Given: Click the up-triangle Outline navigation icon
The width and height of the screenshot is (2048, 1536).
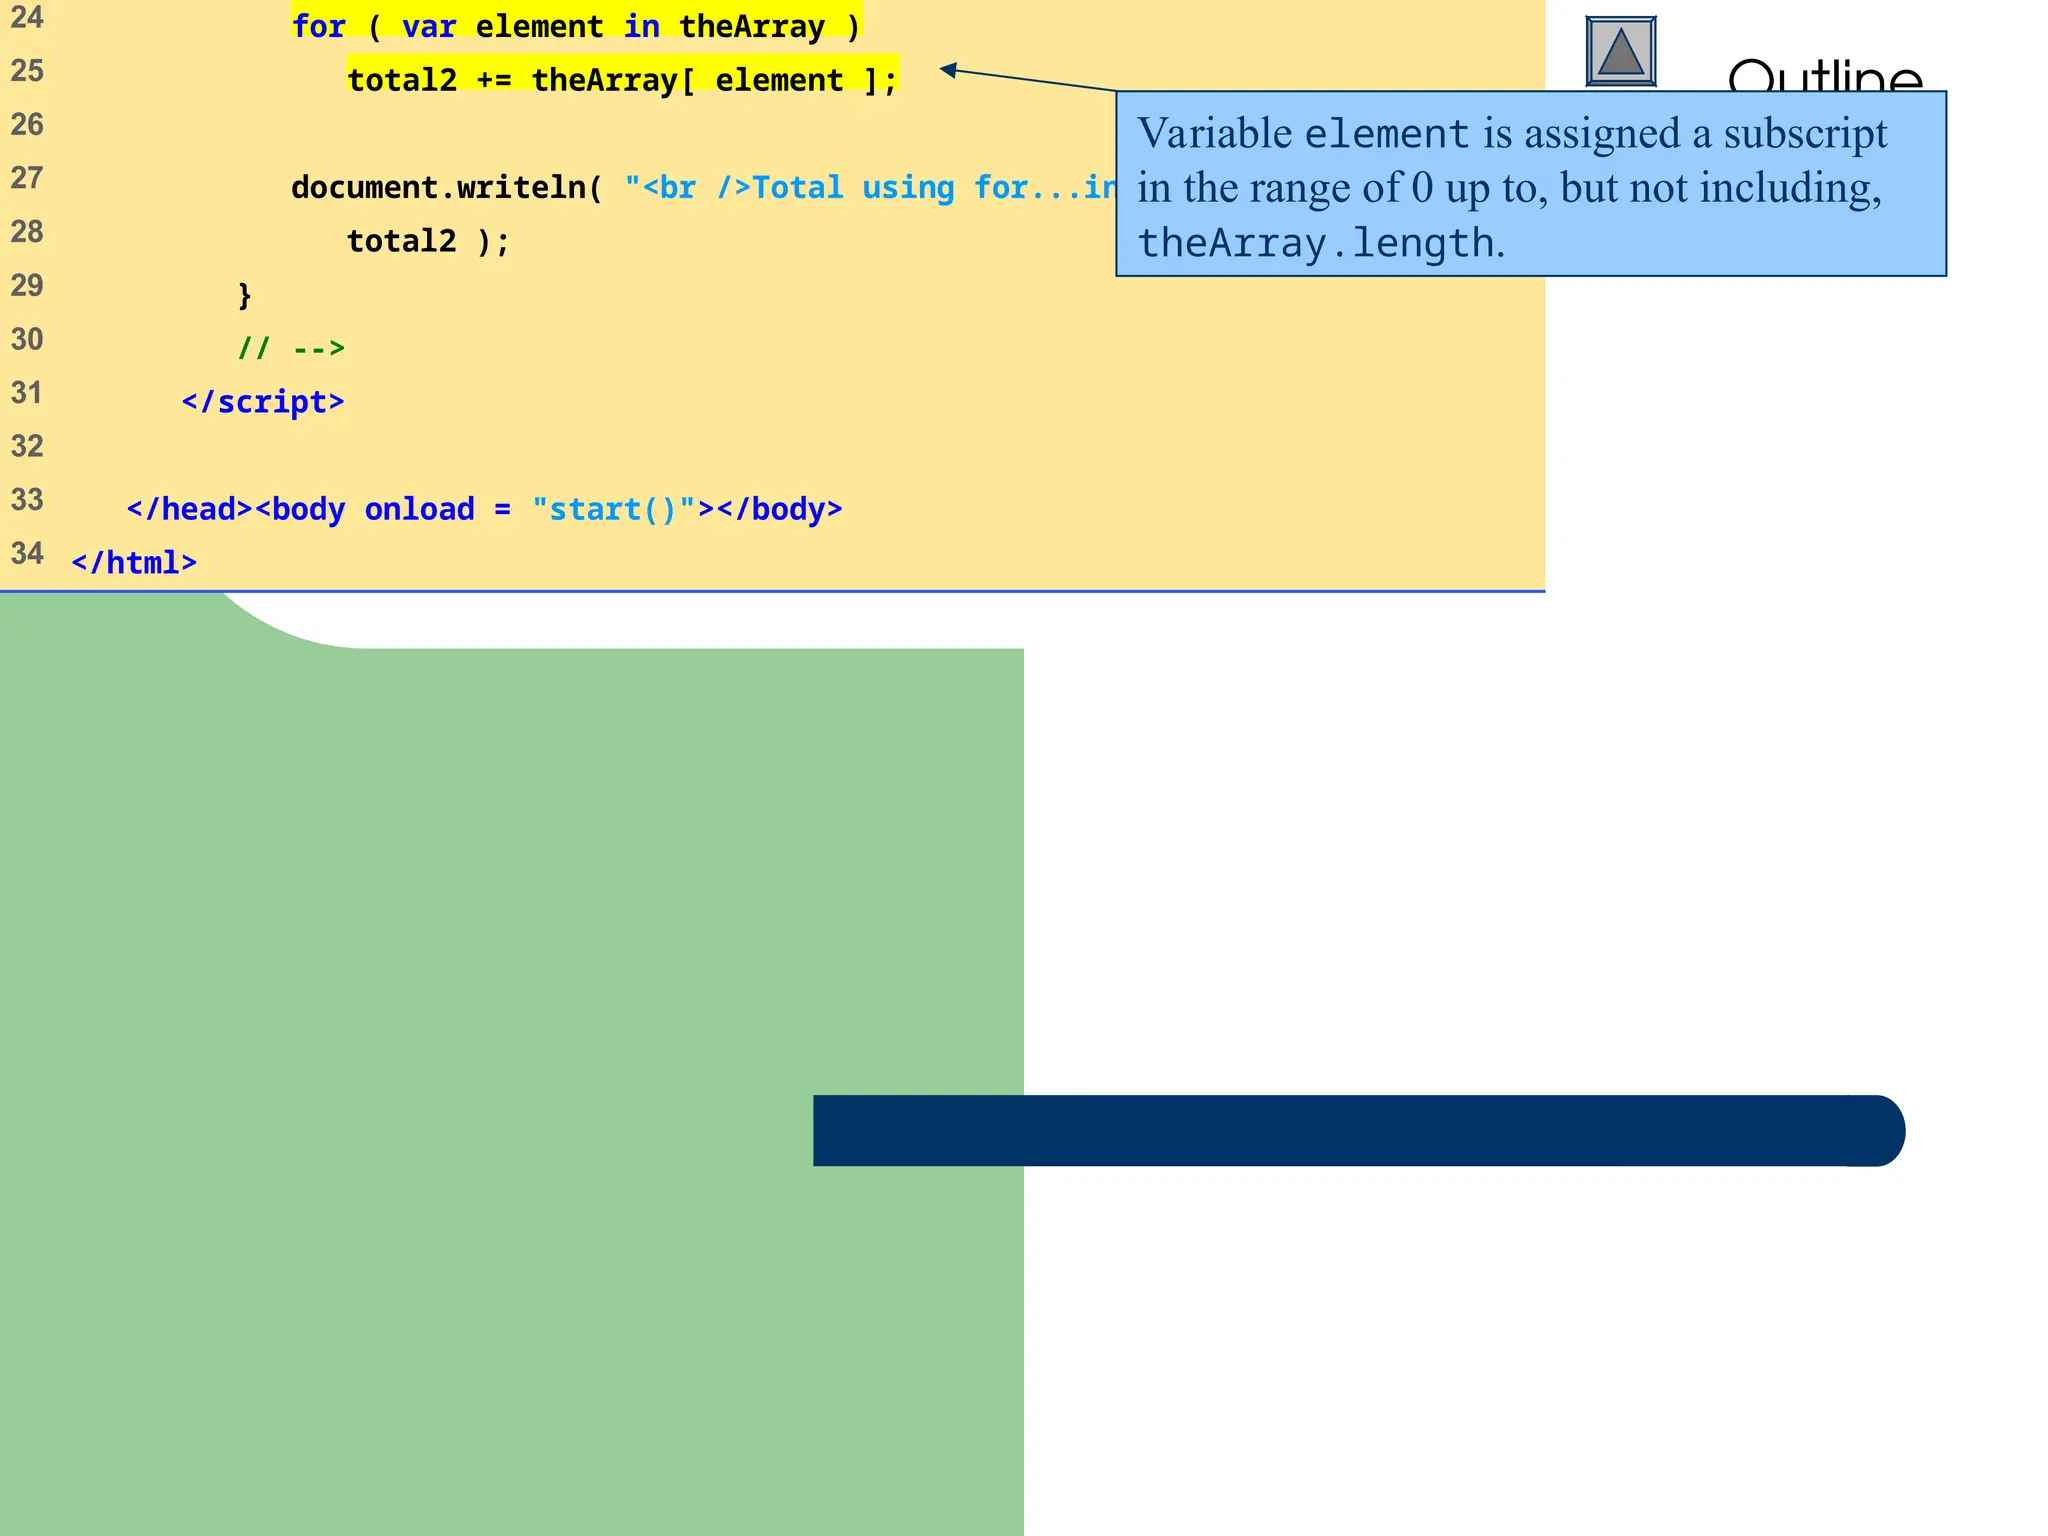Looking at the screenshot, I should (x=1621, y=51).
